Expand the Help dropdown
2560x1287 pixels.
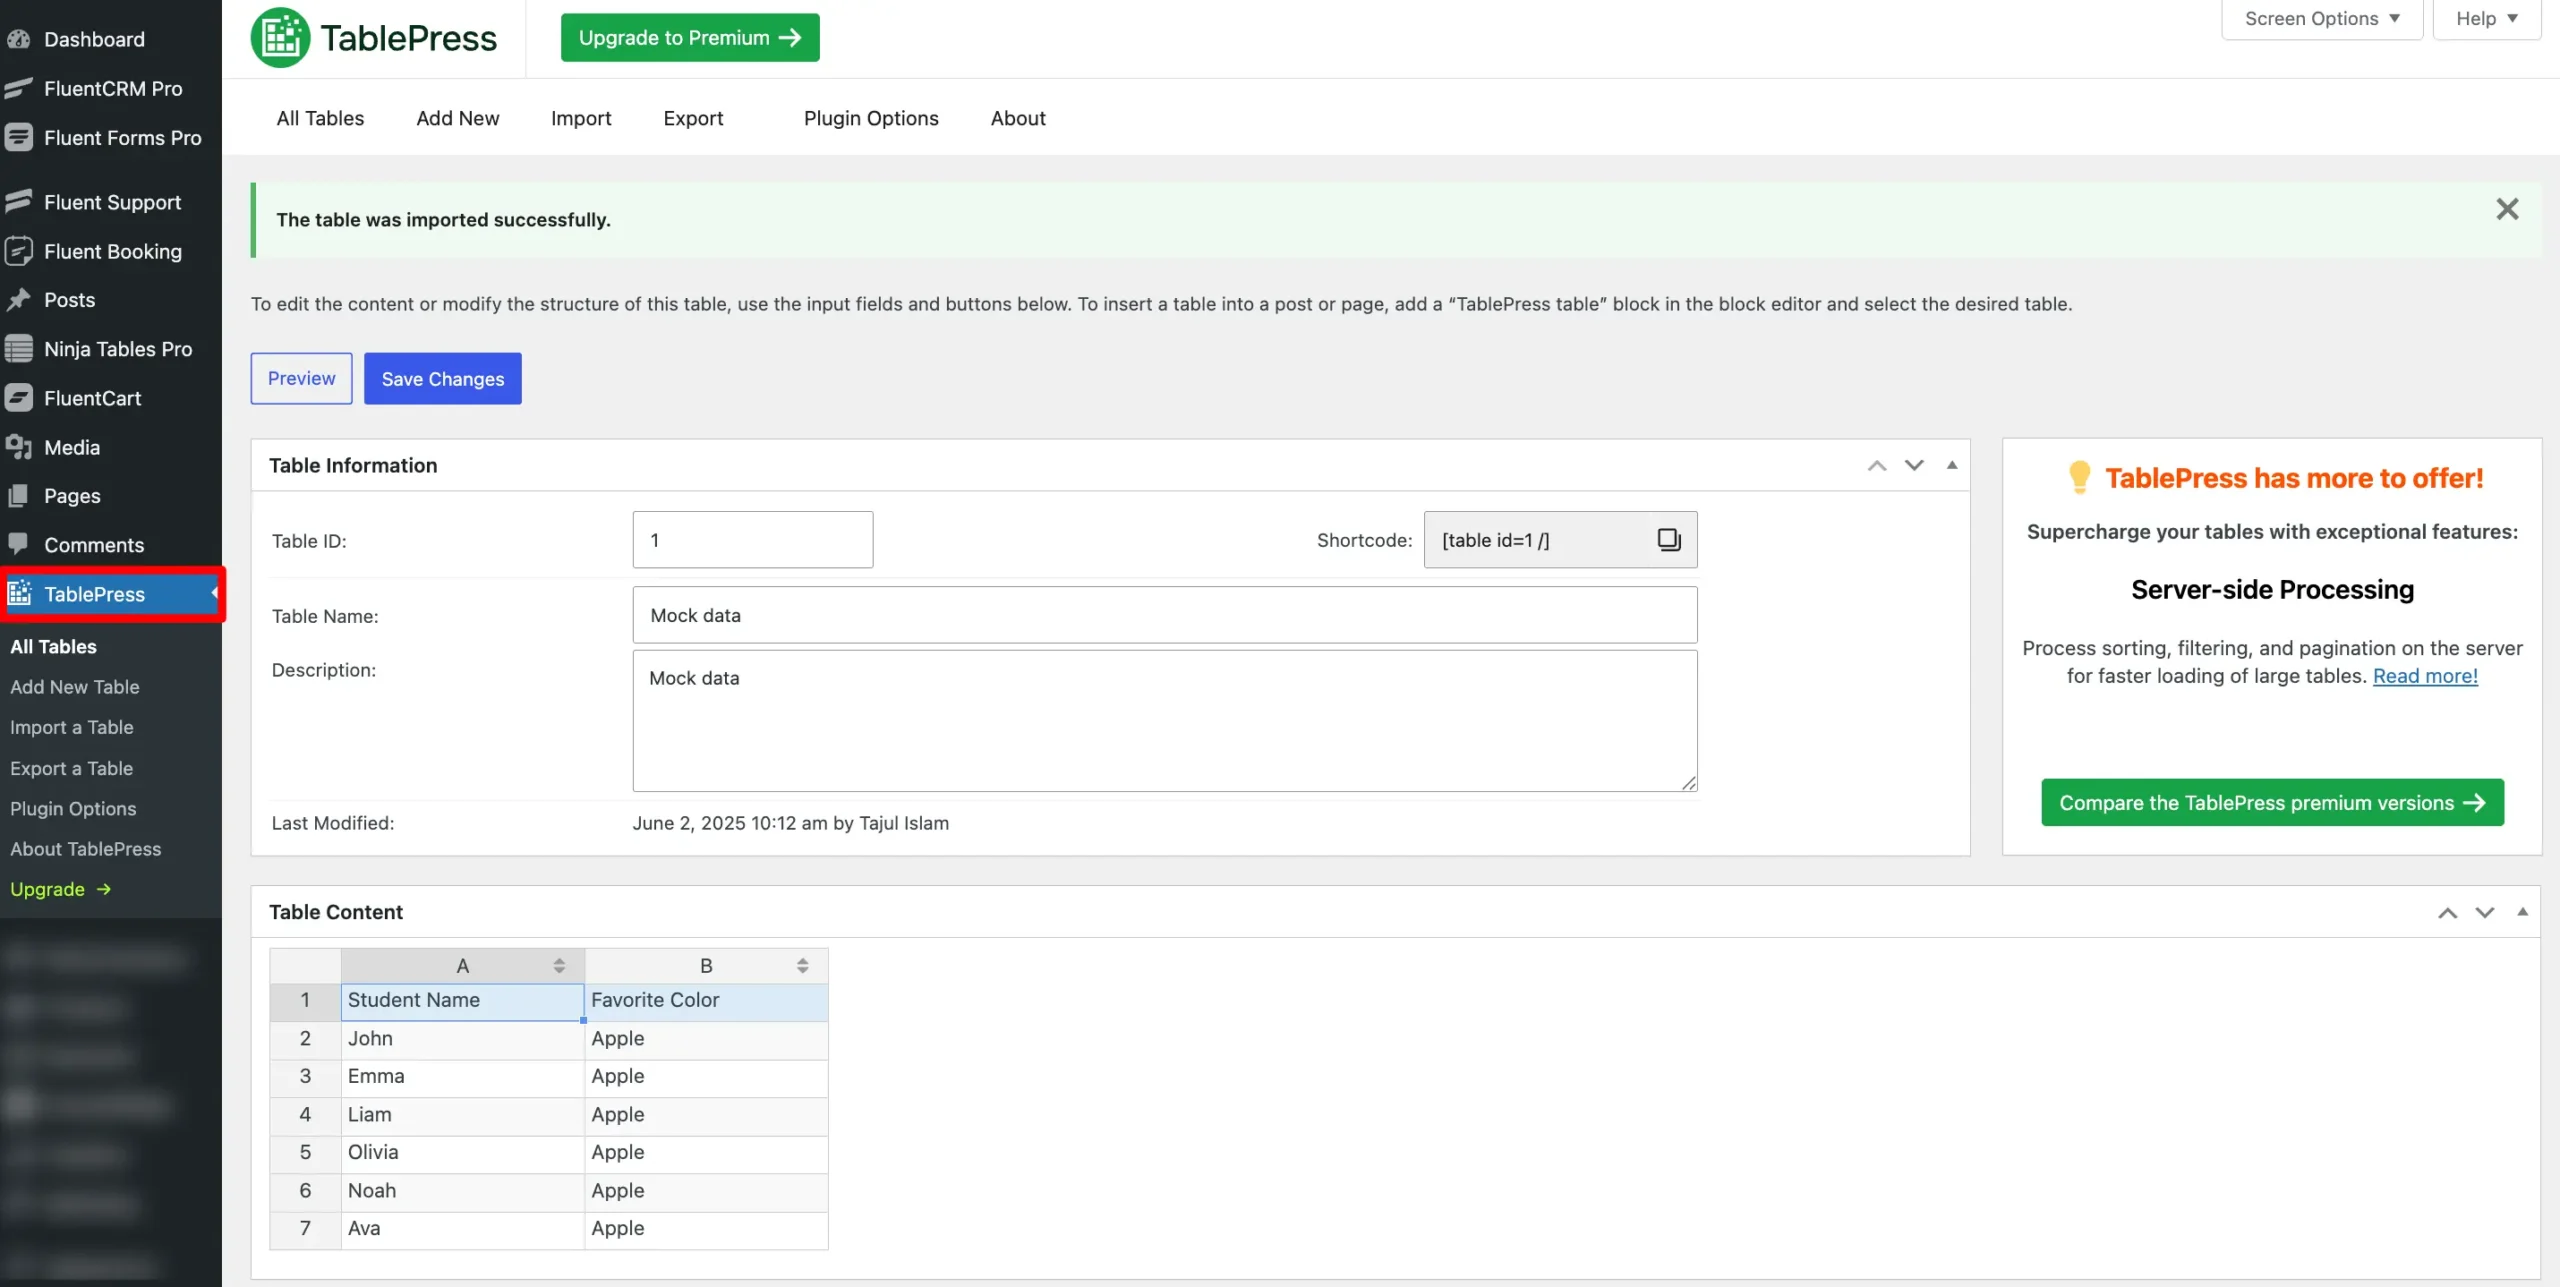point(2487,19)
